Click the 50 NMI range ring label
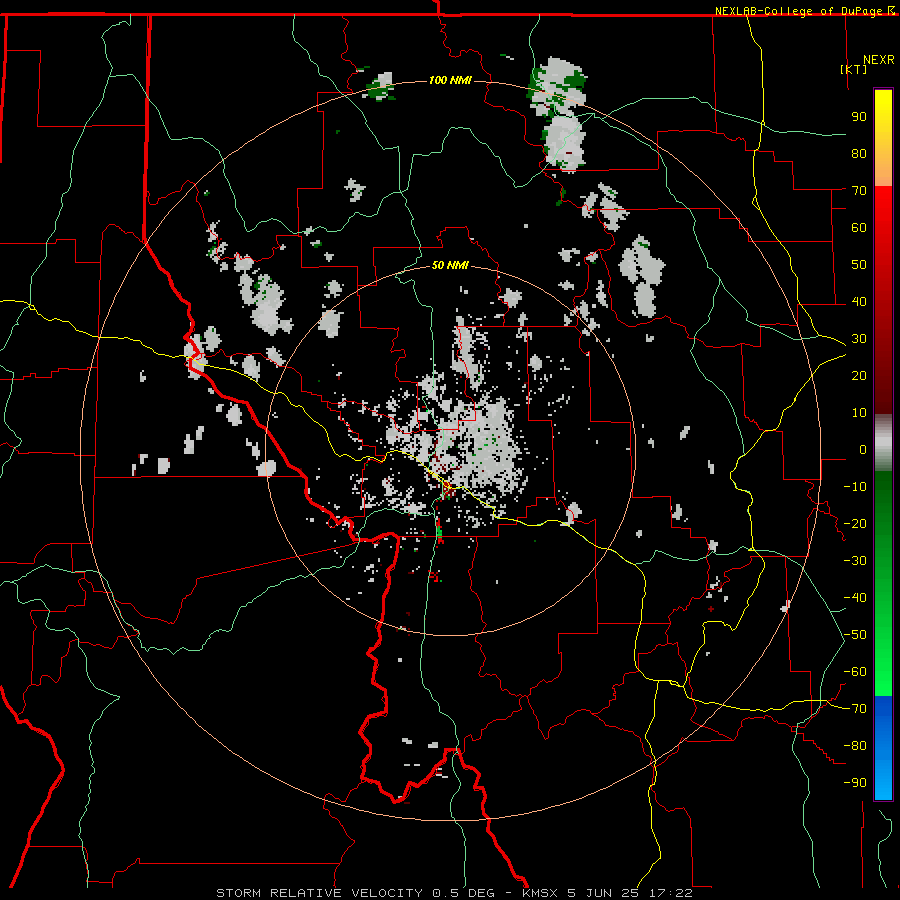Screen dimensions: 900x900 450,265
